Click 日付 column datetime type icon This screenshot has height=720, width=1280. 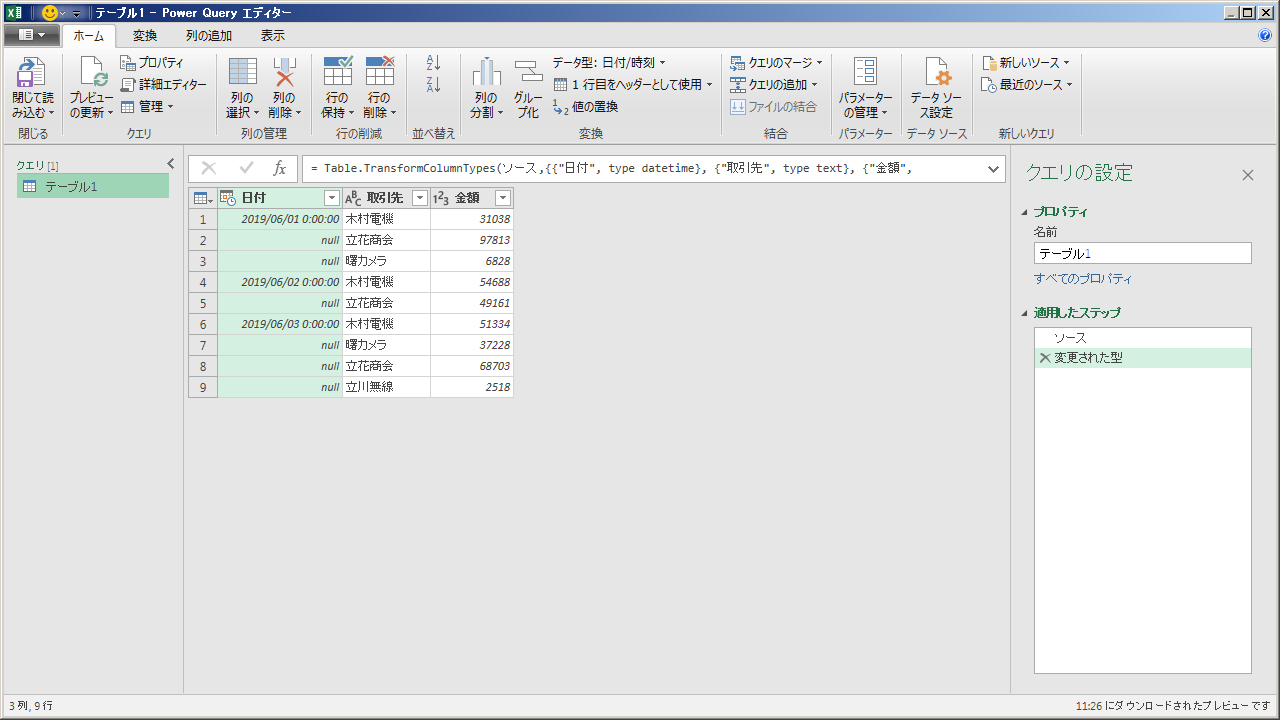pos(228,198)
